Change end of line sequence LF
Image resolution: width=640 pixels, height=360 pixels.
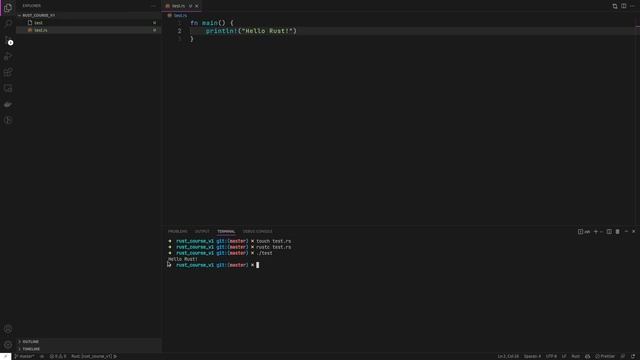[x=564, y=356]
